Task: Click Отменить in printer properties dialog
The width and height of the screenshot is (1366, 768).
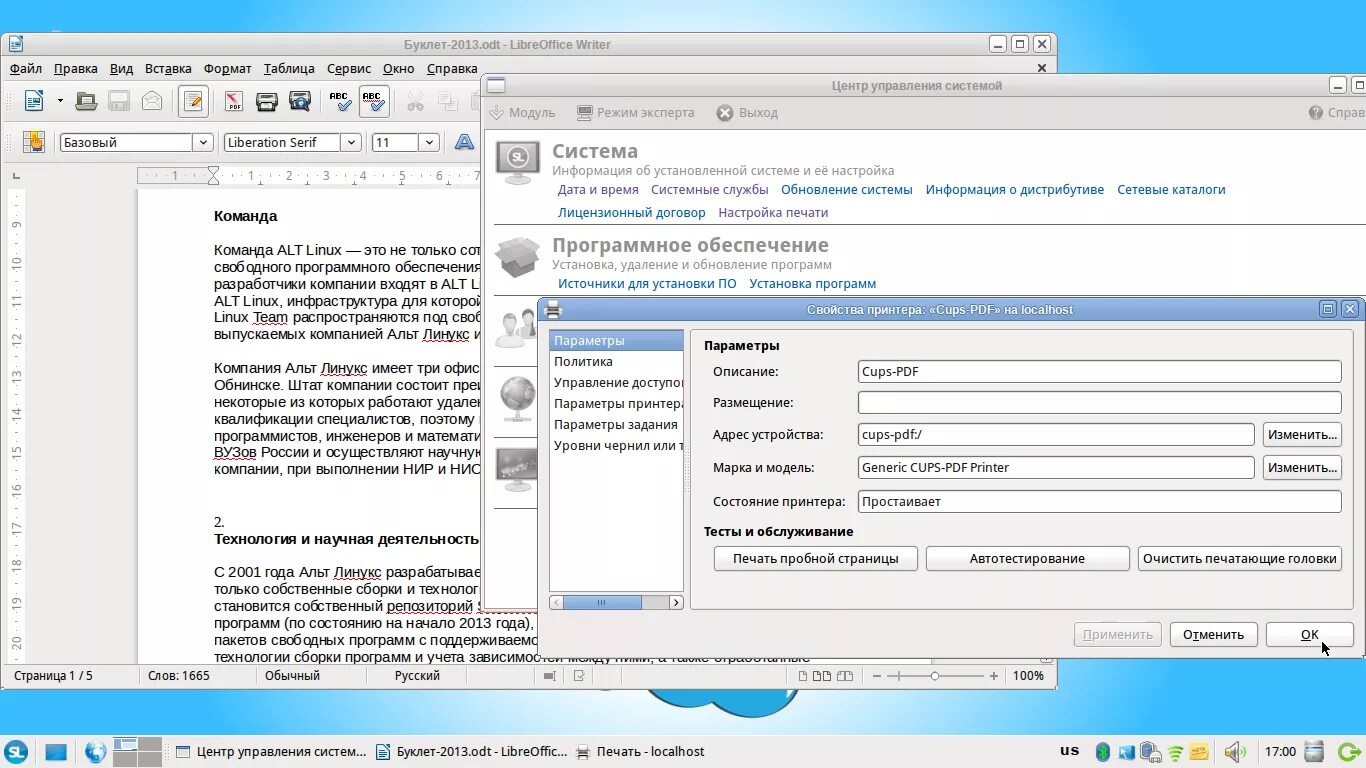Action: pos(1213,634)
